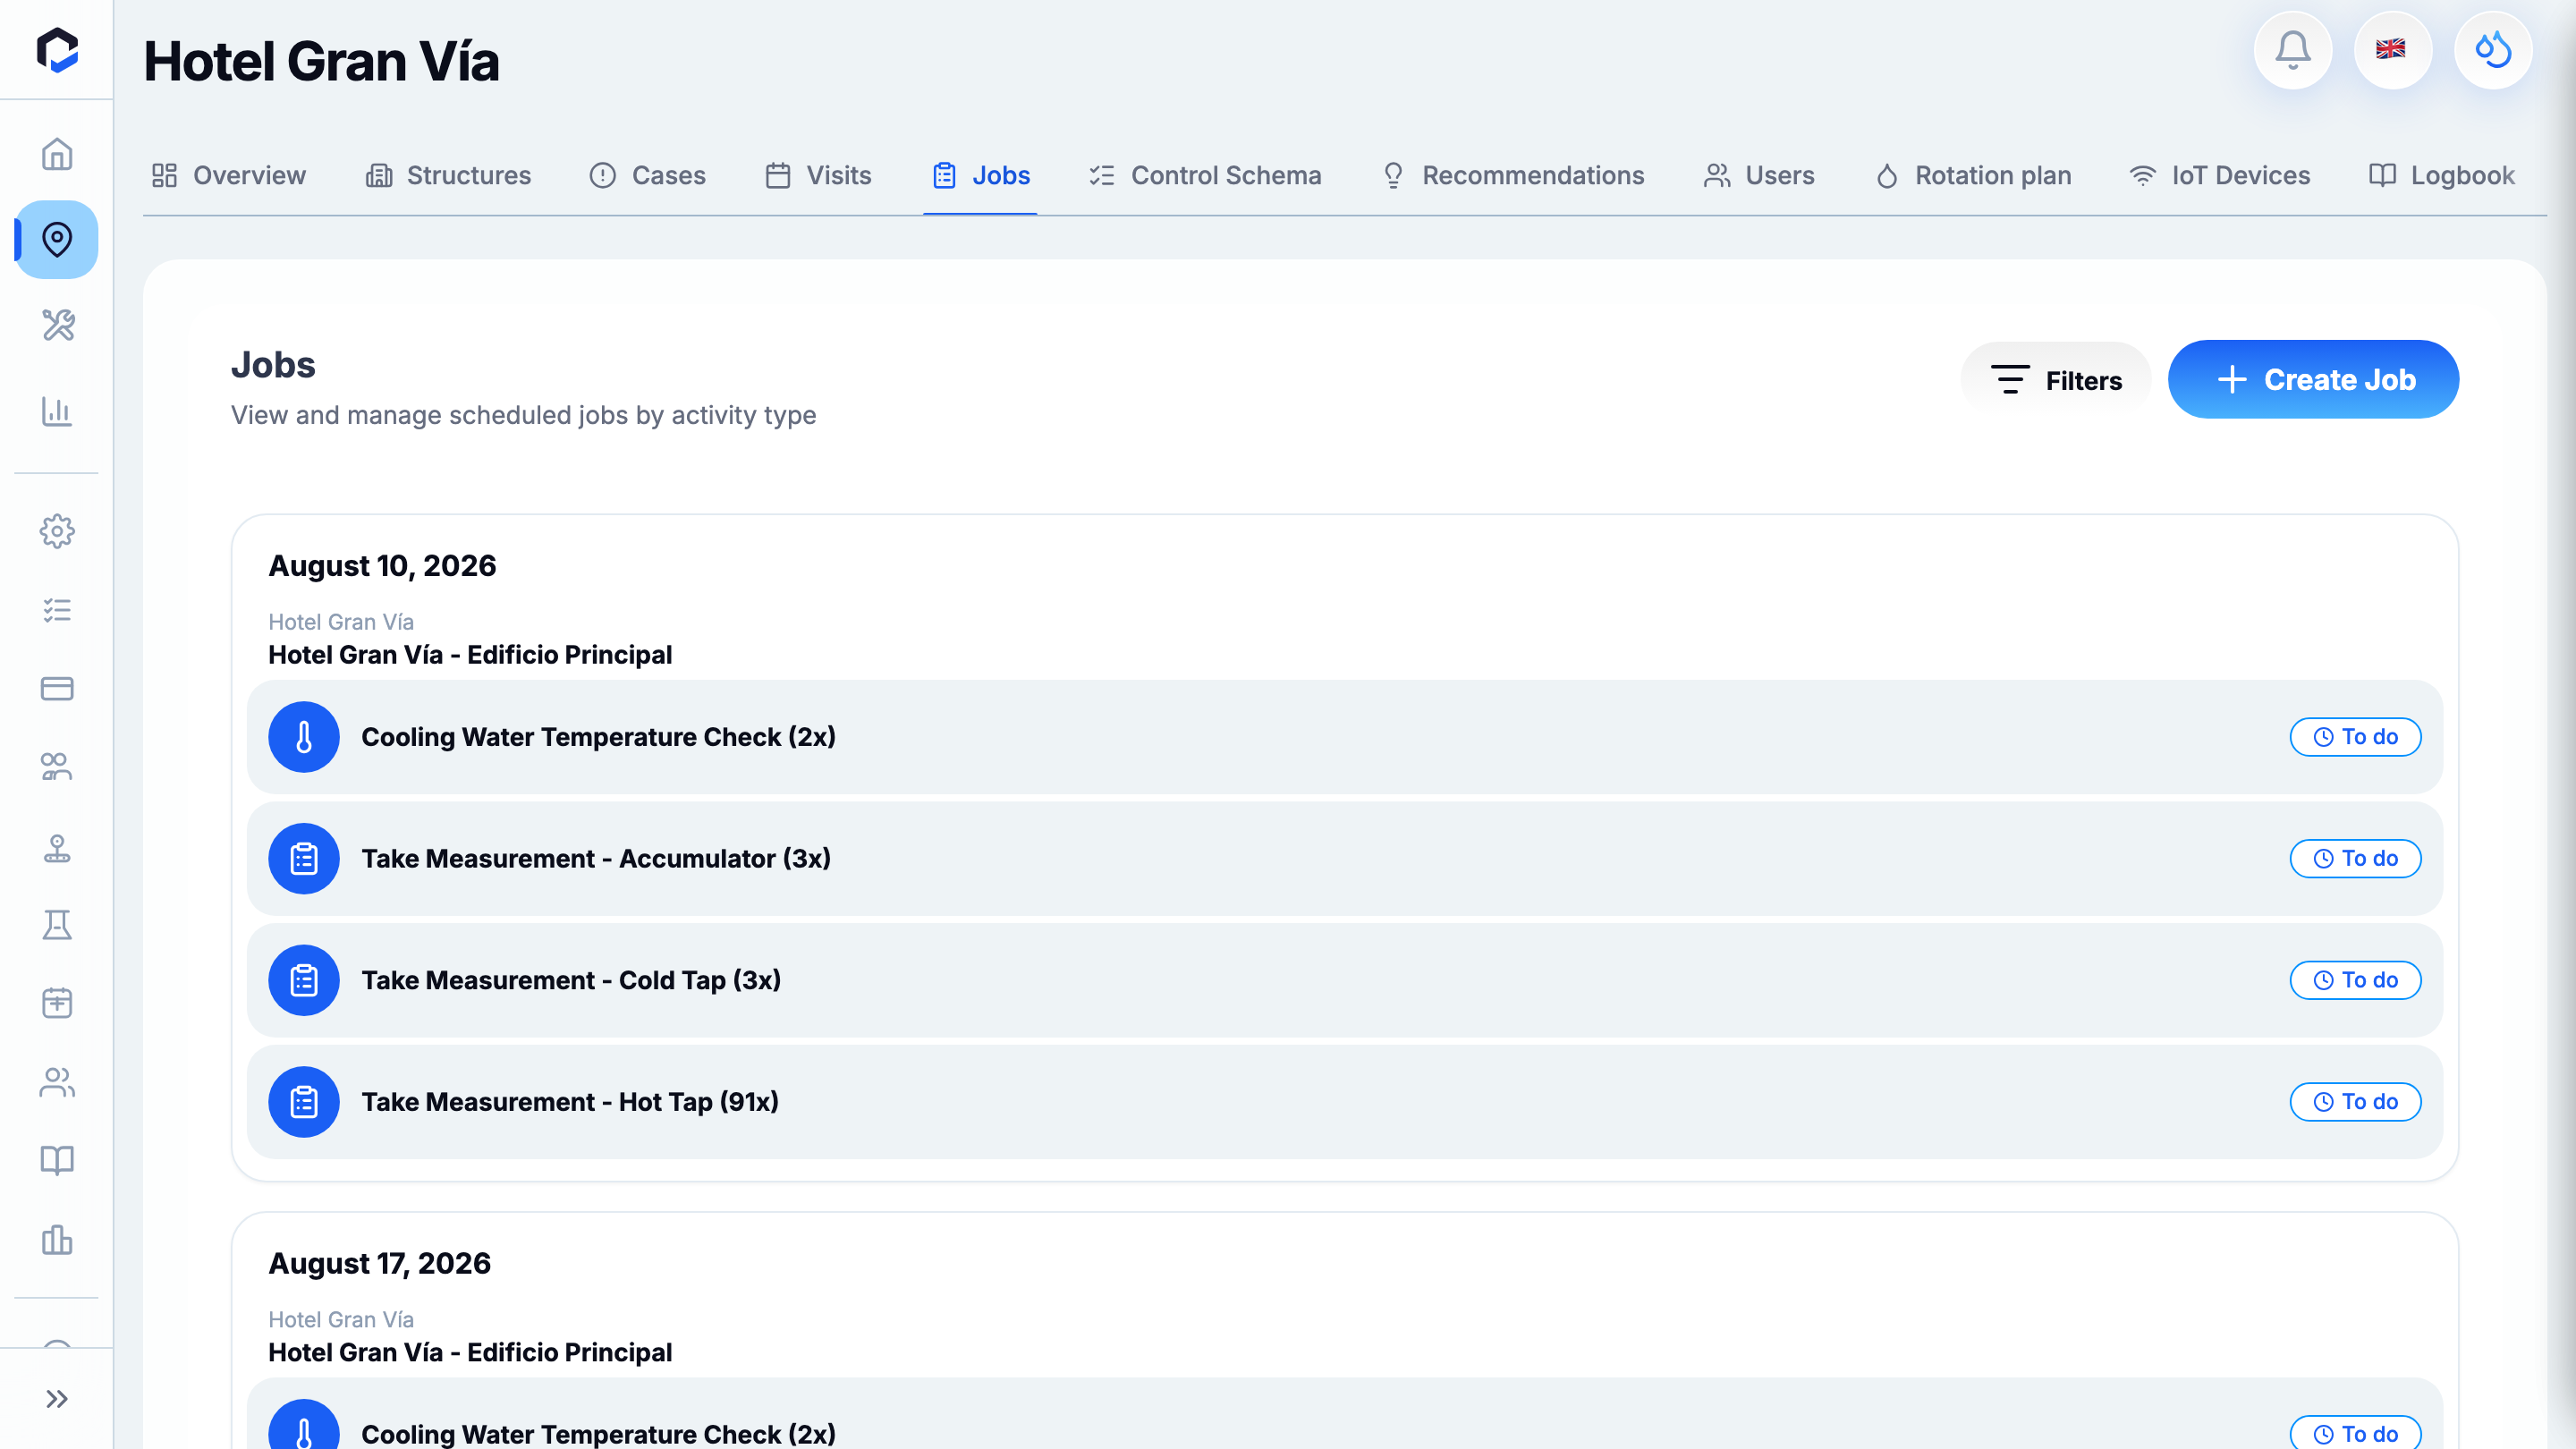Open Take Measurement - Cold Tap (3x) job

[1344, 980]
